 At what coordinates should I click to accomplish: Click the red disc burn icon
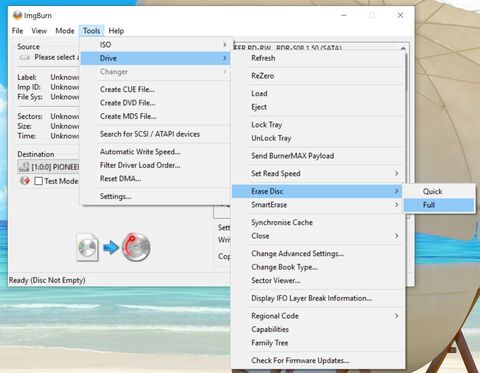136,247
